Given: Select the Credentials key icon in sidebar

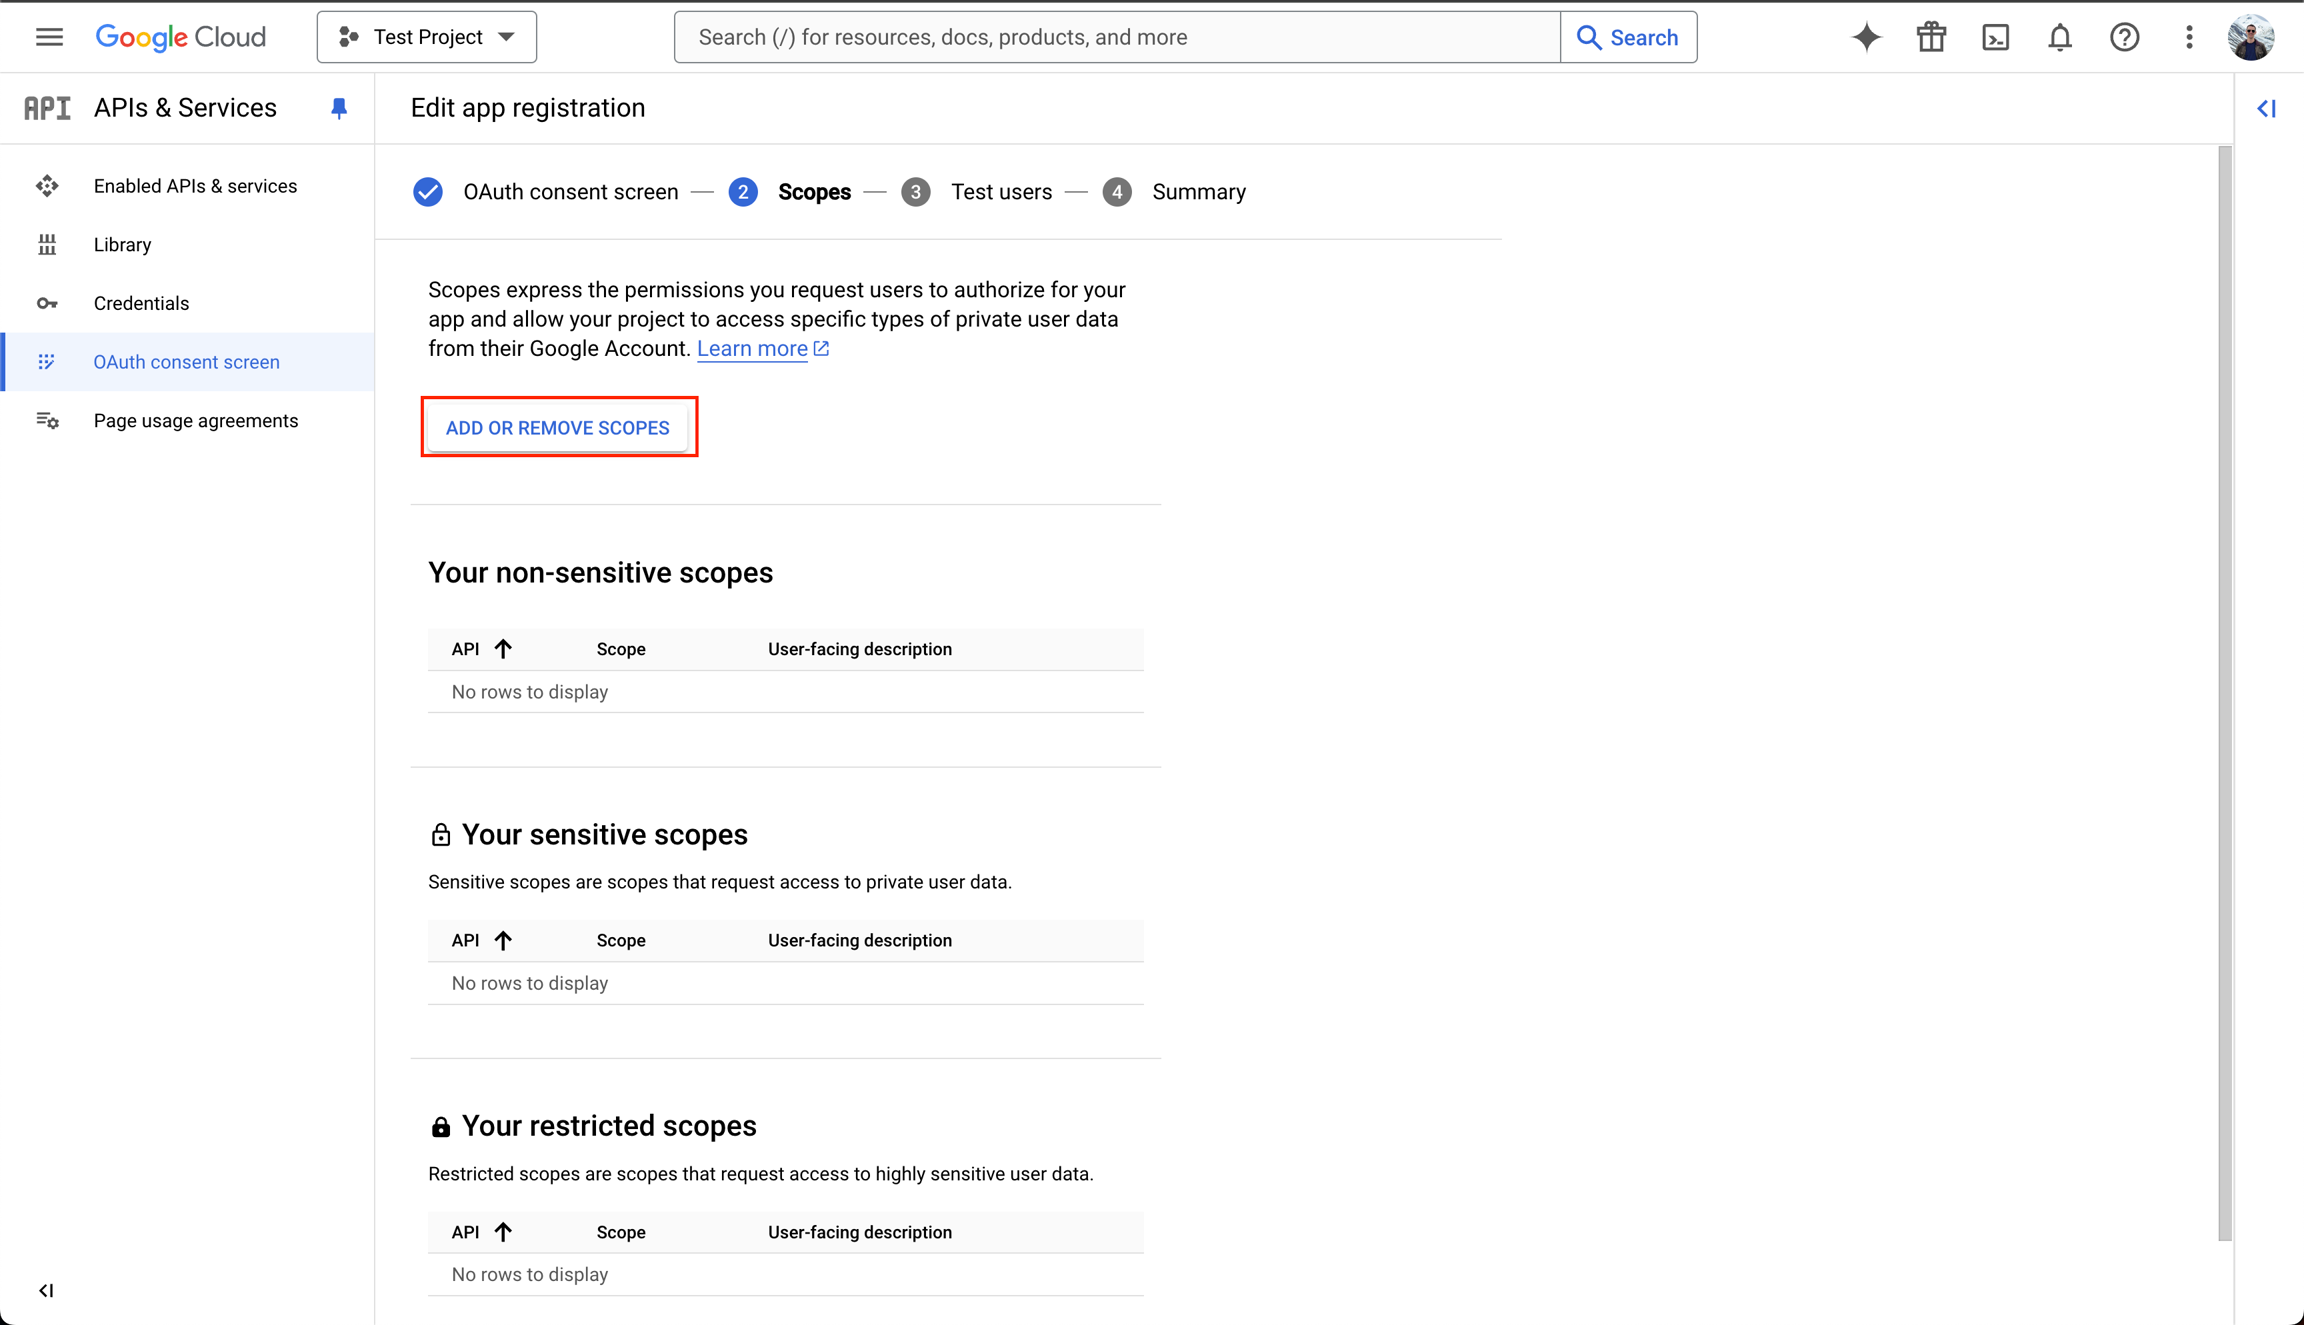Looking at the screenshot, I should 47,302.
